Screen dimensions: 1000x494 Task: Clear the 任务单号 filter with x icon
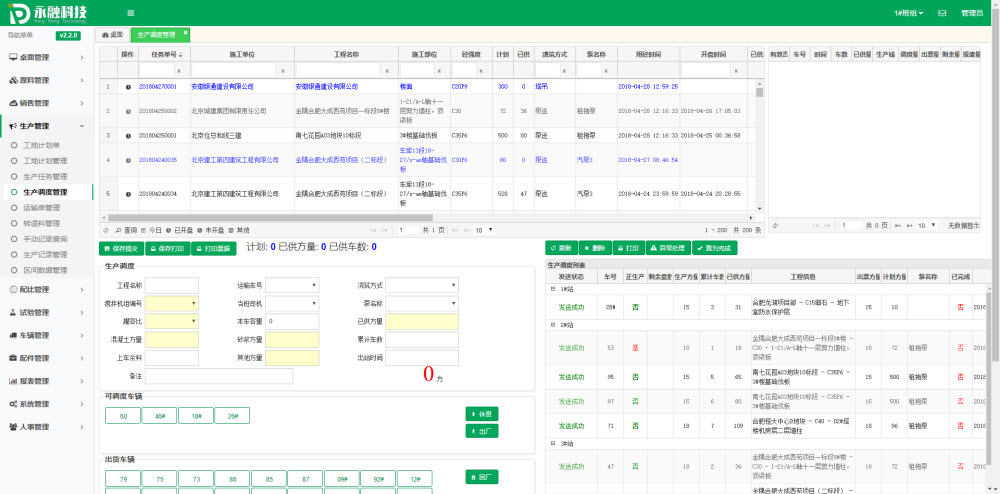(x=178, y=71)
